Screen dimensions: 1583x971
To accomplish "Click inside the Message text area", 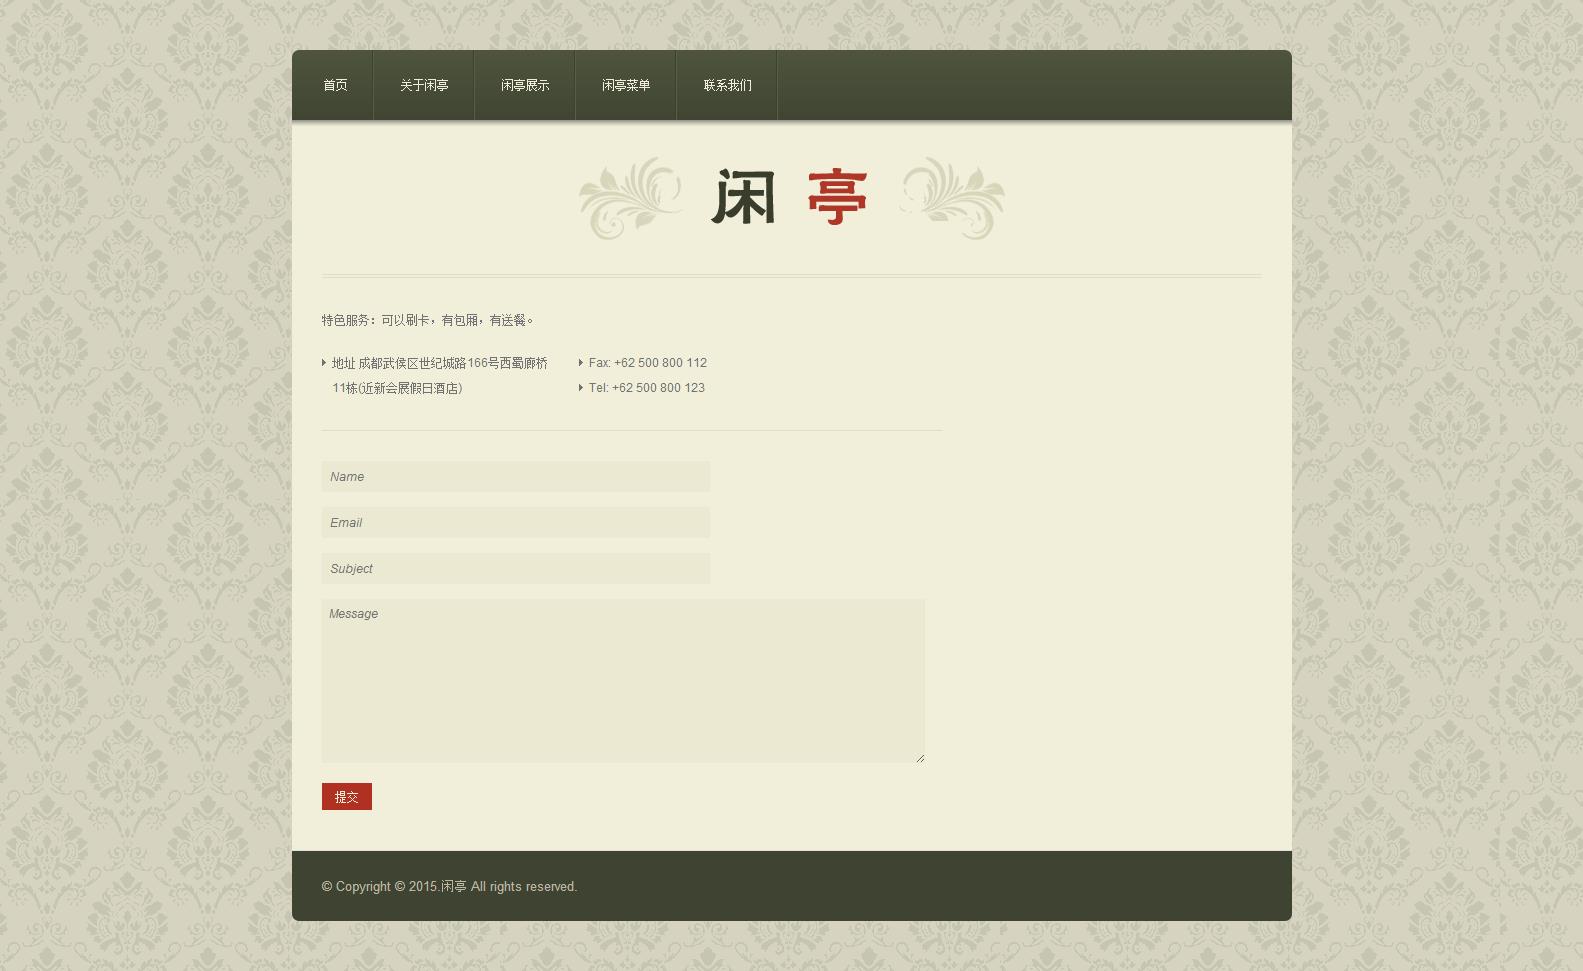I will point(622,680).
